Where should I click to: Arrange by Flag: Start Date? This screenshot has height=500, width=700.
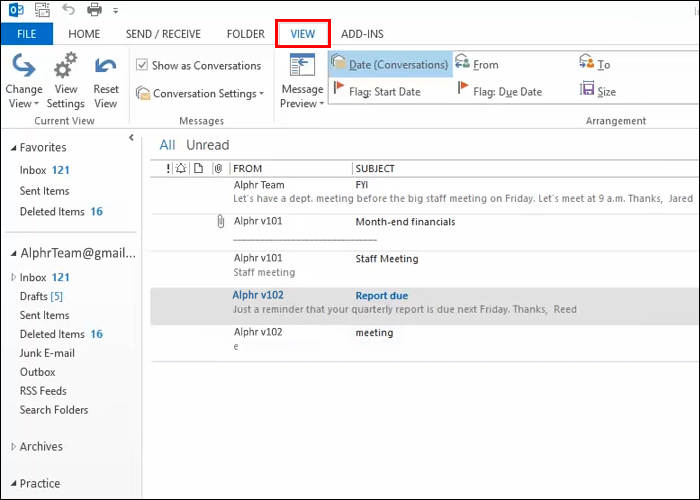[377, 91]
